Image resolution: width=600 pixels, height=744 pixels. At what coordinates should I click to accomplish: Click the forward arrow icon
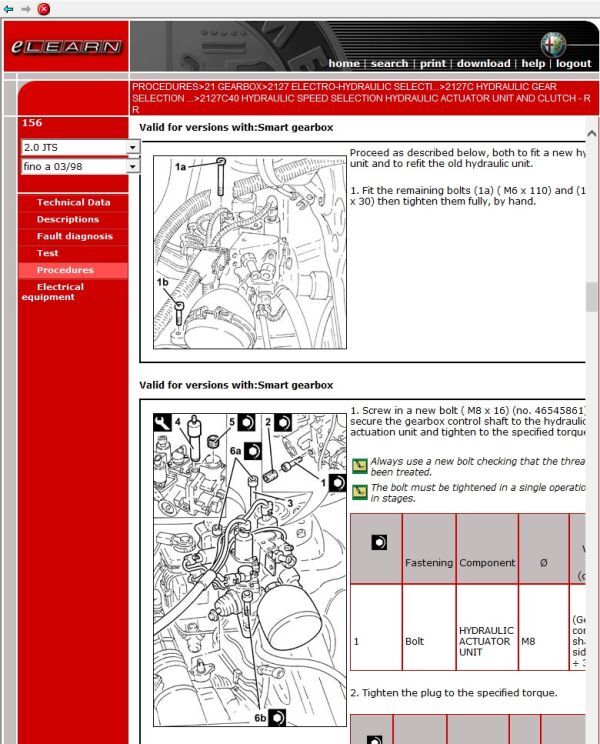coord(26,9)
